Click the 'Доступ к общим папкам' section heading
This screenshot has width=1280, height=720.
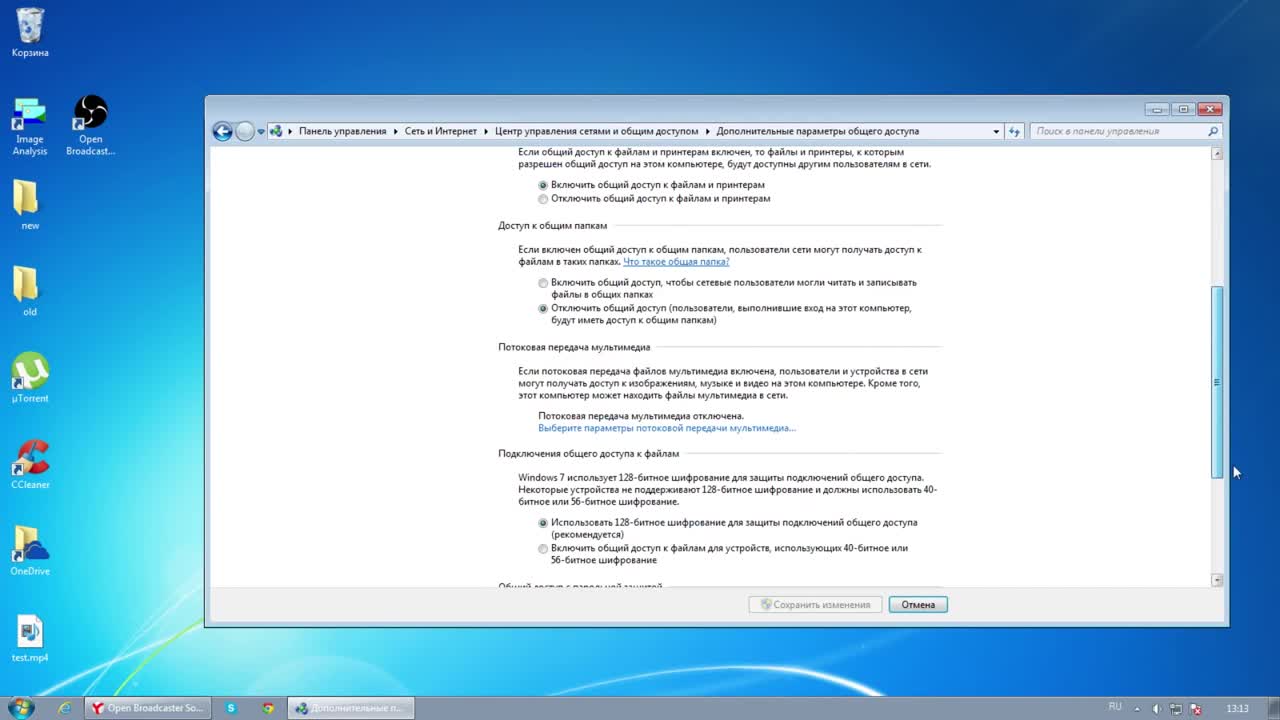coord(552,226)
